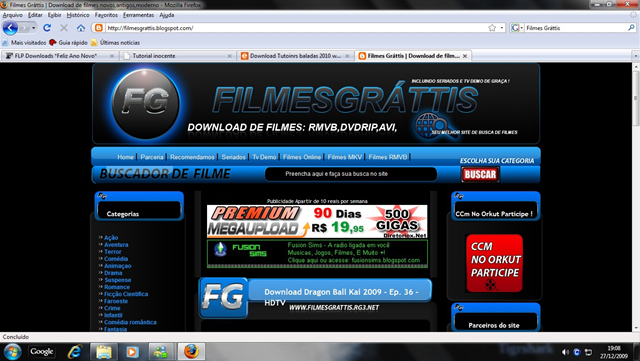The width and height of the screenshot is (640, 361).
Task: Click the search magnifier icon in search box
Action: [x=631, y=28]
